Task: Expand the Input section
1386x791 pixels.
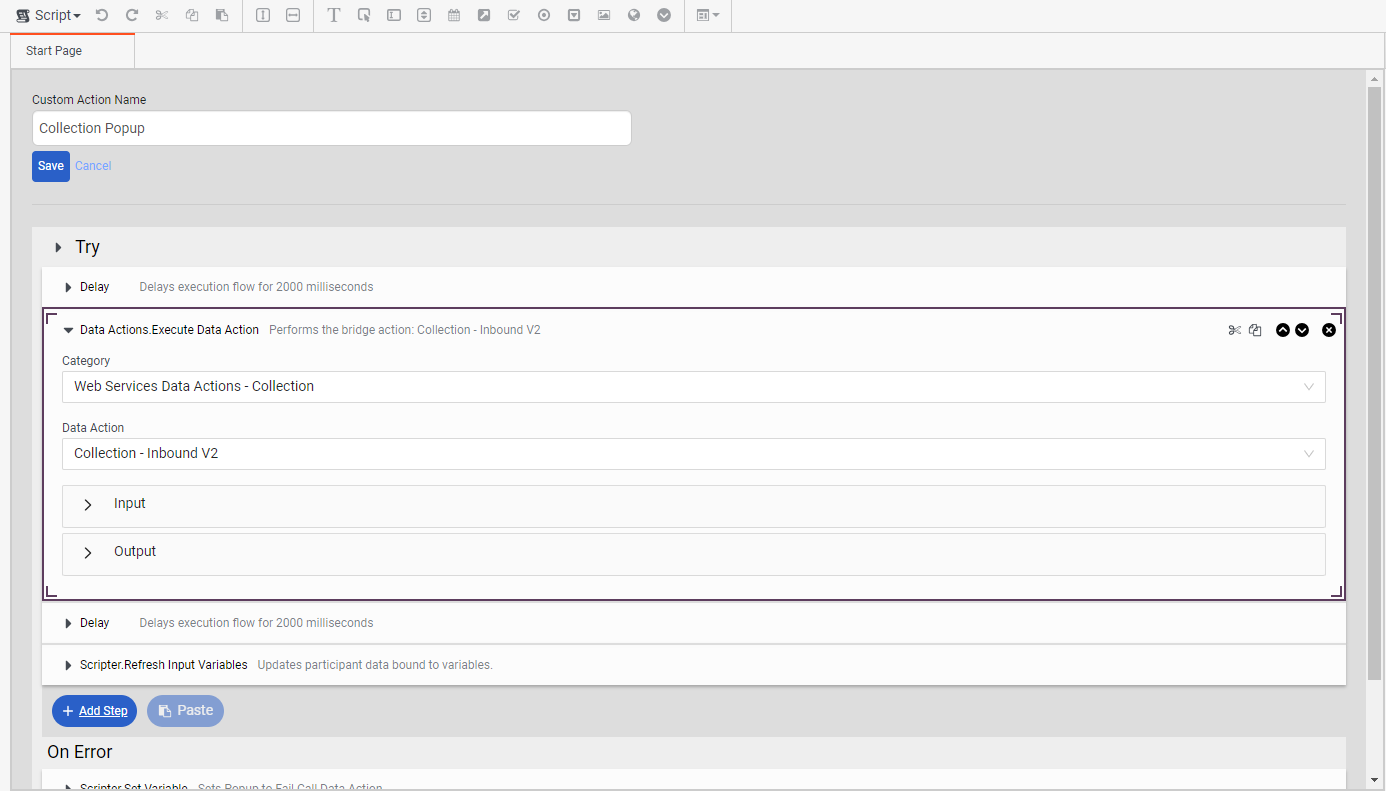Action: point(694,506)
